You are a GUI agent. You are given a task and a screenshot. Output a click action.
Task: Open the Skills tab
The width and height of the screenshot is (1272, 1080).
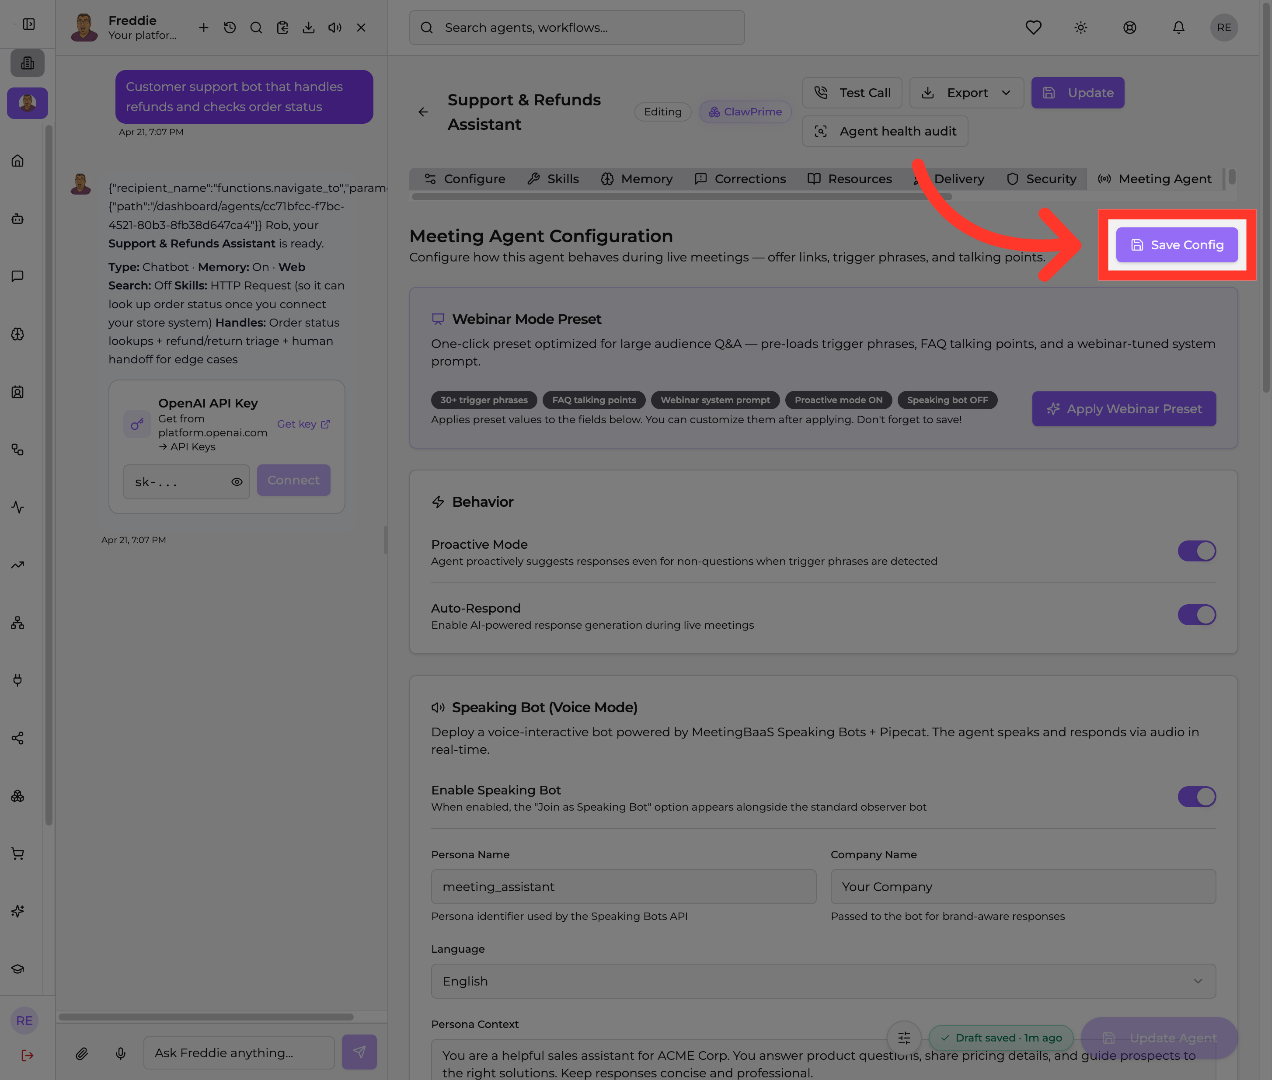554,179
